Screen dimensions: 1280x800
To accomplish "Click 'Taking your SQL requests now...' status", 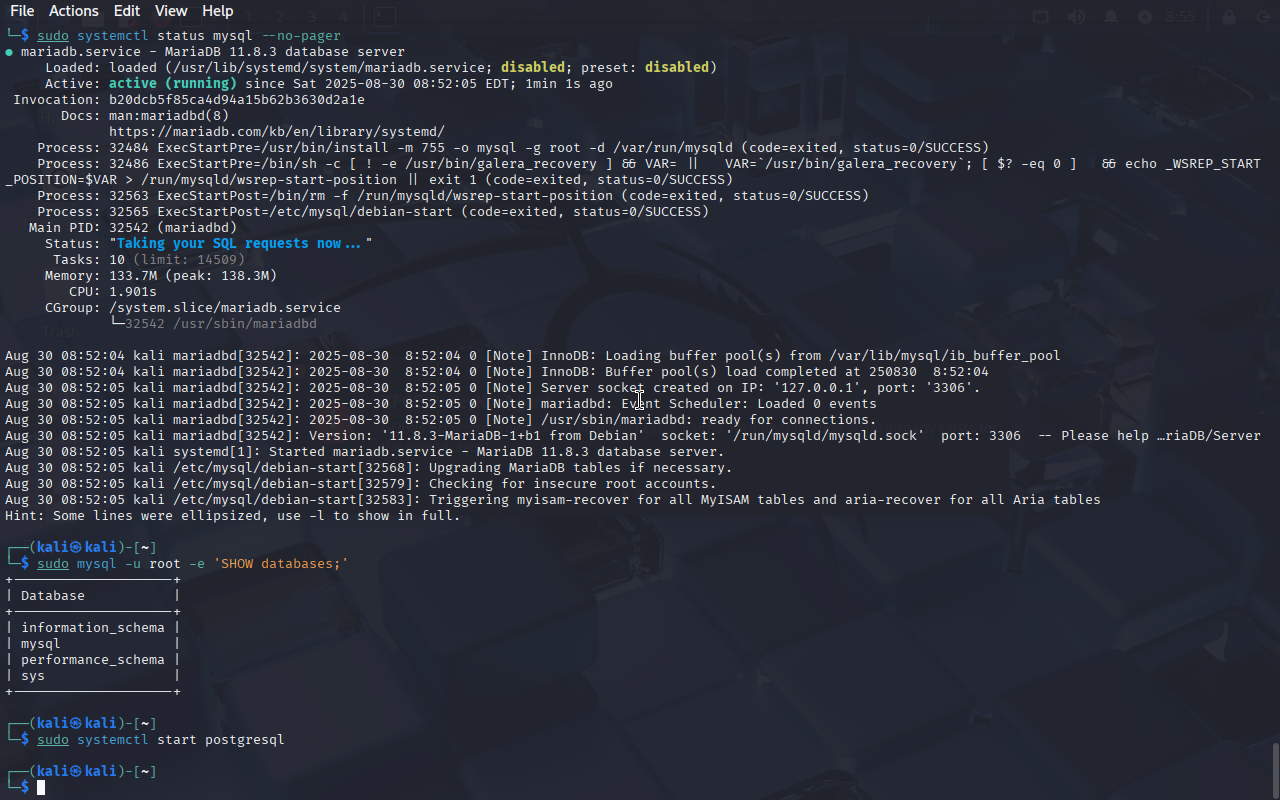I will pos(241,244).
